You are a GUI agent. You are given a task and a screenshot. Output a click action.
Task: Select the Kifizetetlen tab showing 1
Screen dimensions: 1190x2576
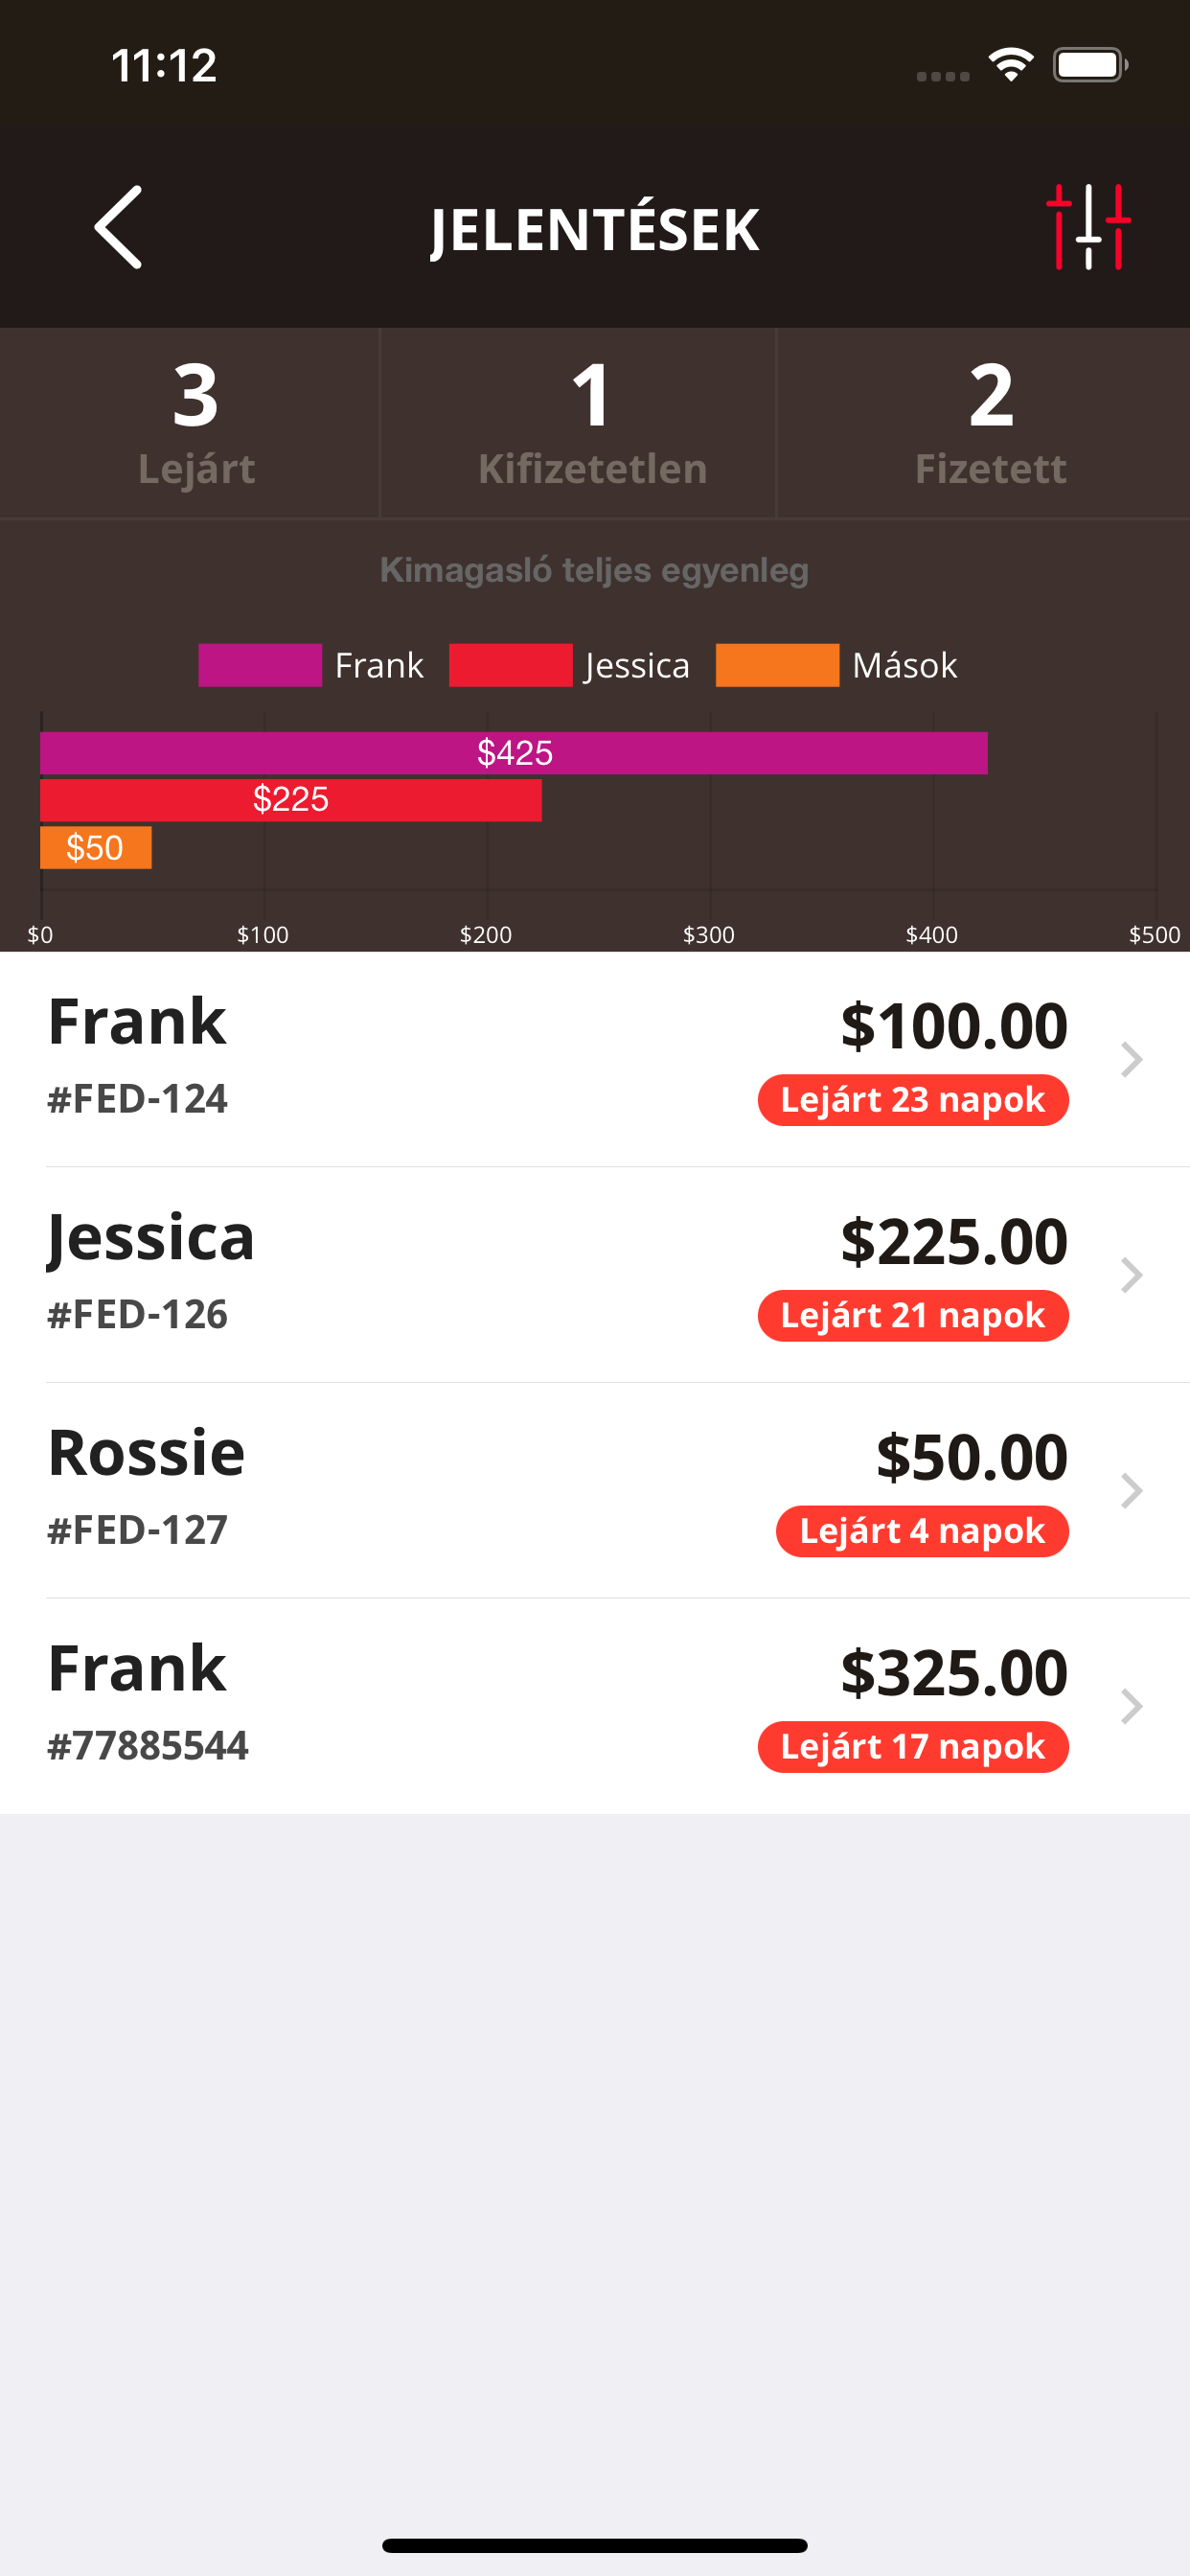click(592, 424)
